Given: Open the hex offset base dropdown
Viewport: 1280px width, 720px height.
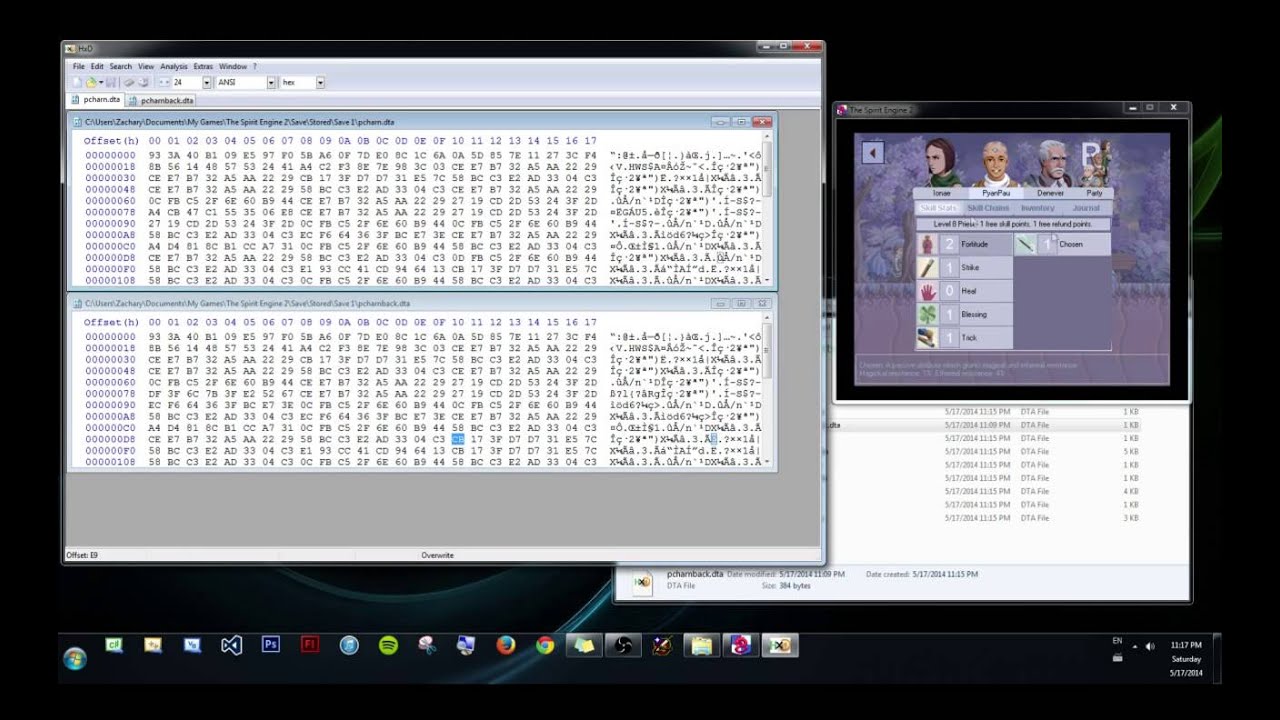Looking at the screenshot, I should 320,82.
